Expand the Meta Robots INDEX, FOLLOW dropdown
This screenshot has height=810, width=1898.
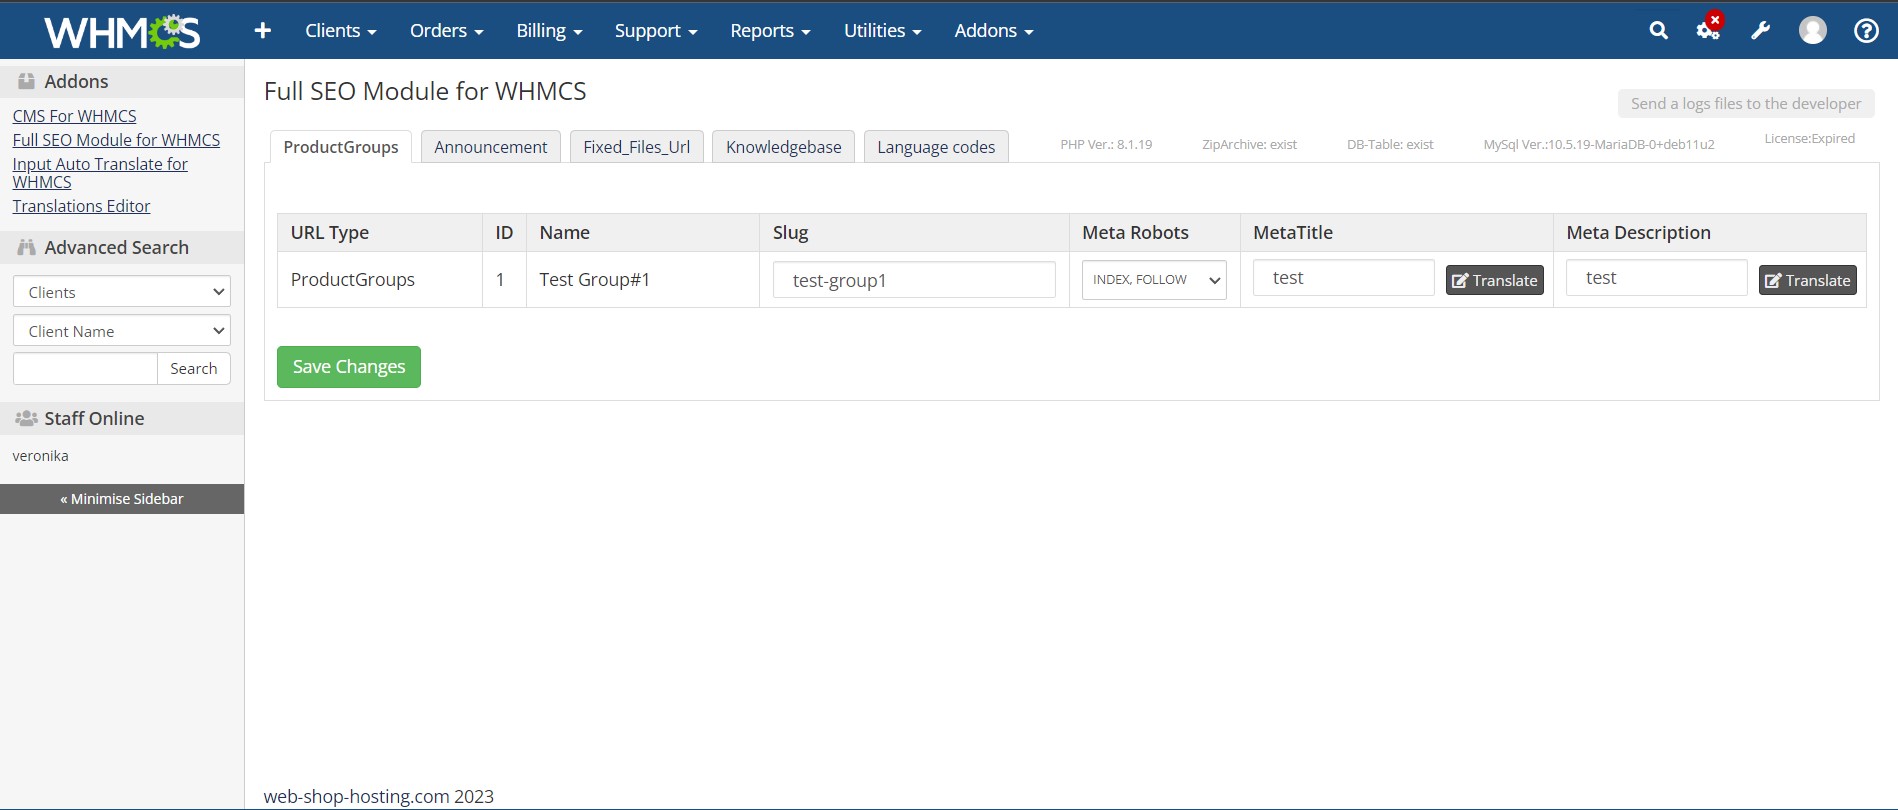click(x=1154, y=280)
